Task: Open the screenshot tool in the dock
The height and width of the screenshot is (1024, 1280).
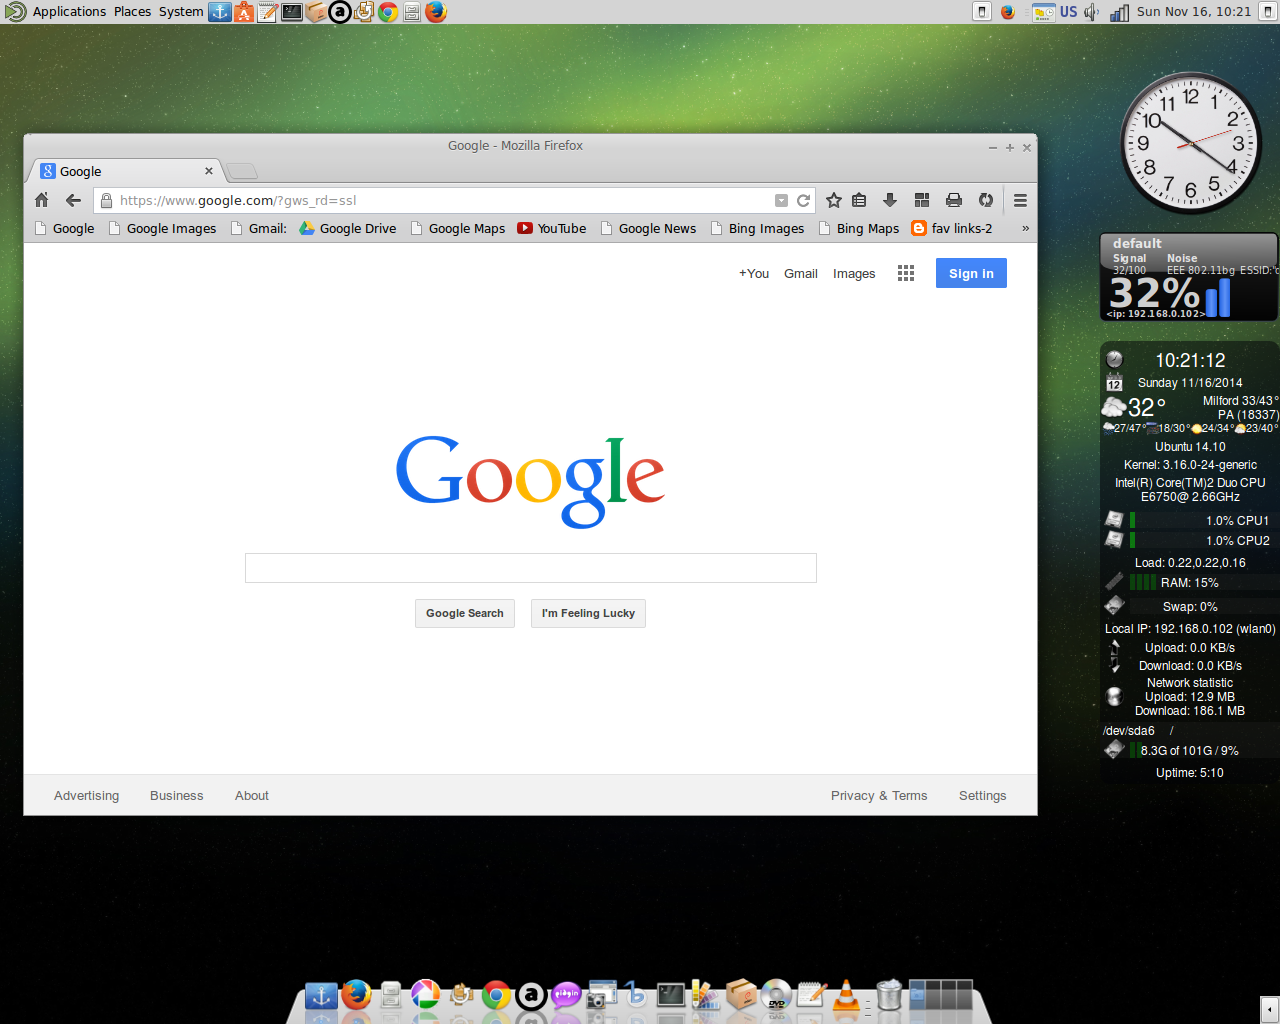Action: (601, 994)
